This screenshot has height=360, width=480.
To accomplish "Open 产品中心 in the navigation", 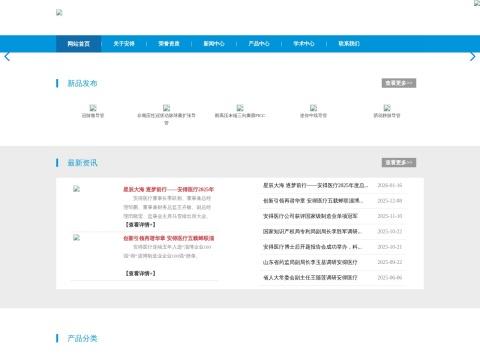I will point(259,44).
